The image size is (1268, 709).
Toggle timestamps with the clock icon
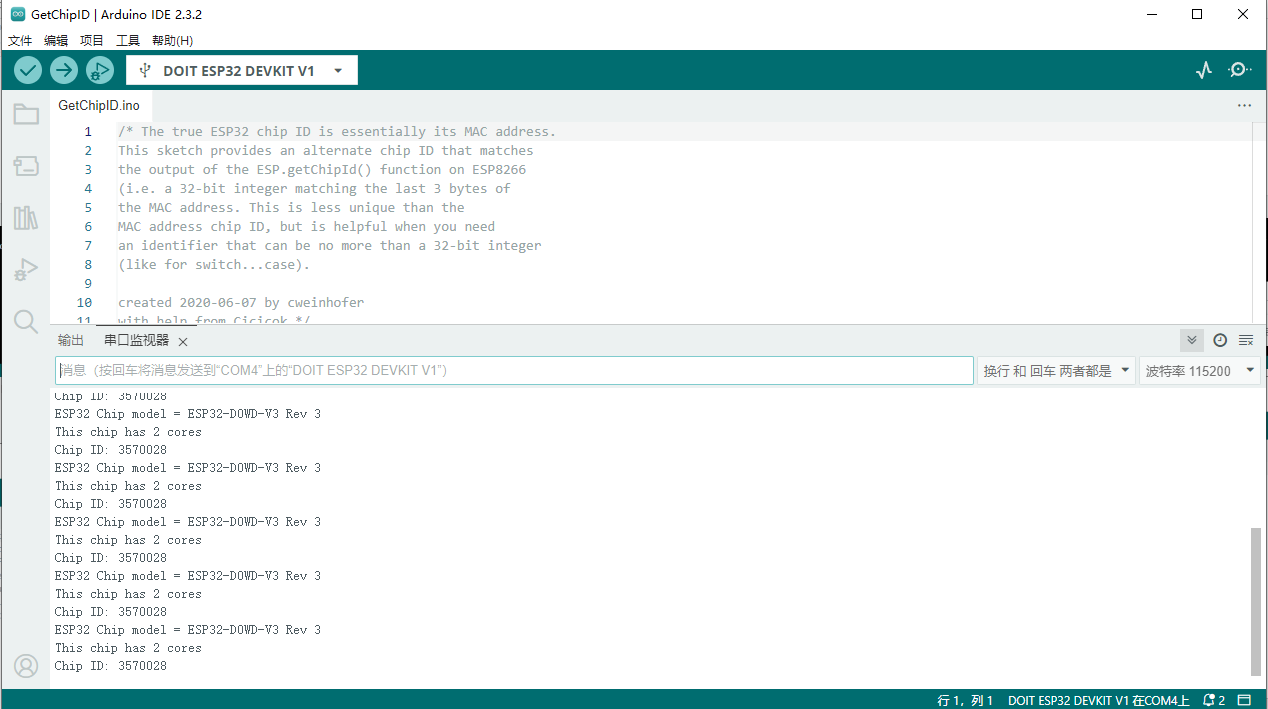[x=1219, y=339]
